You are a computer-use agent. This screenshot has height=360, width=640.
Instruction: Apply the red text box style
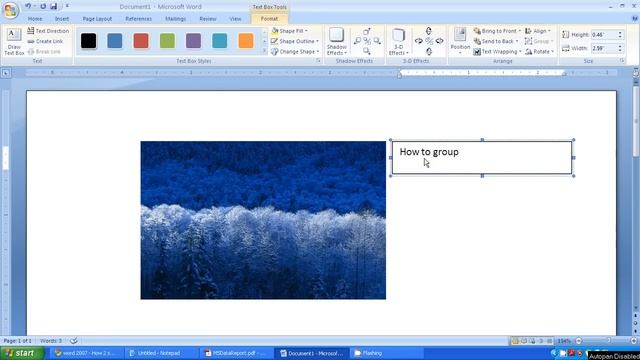tap(141, 41)
